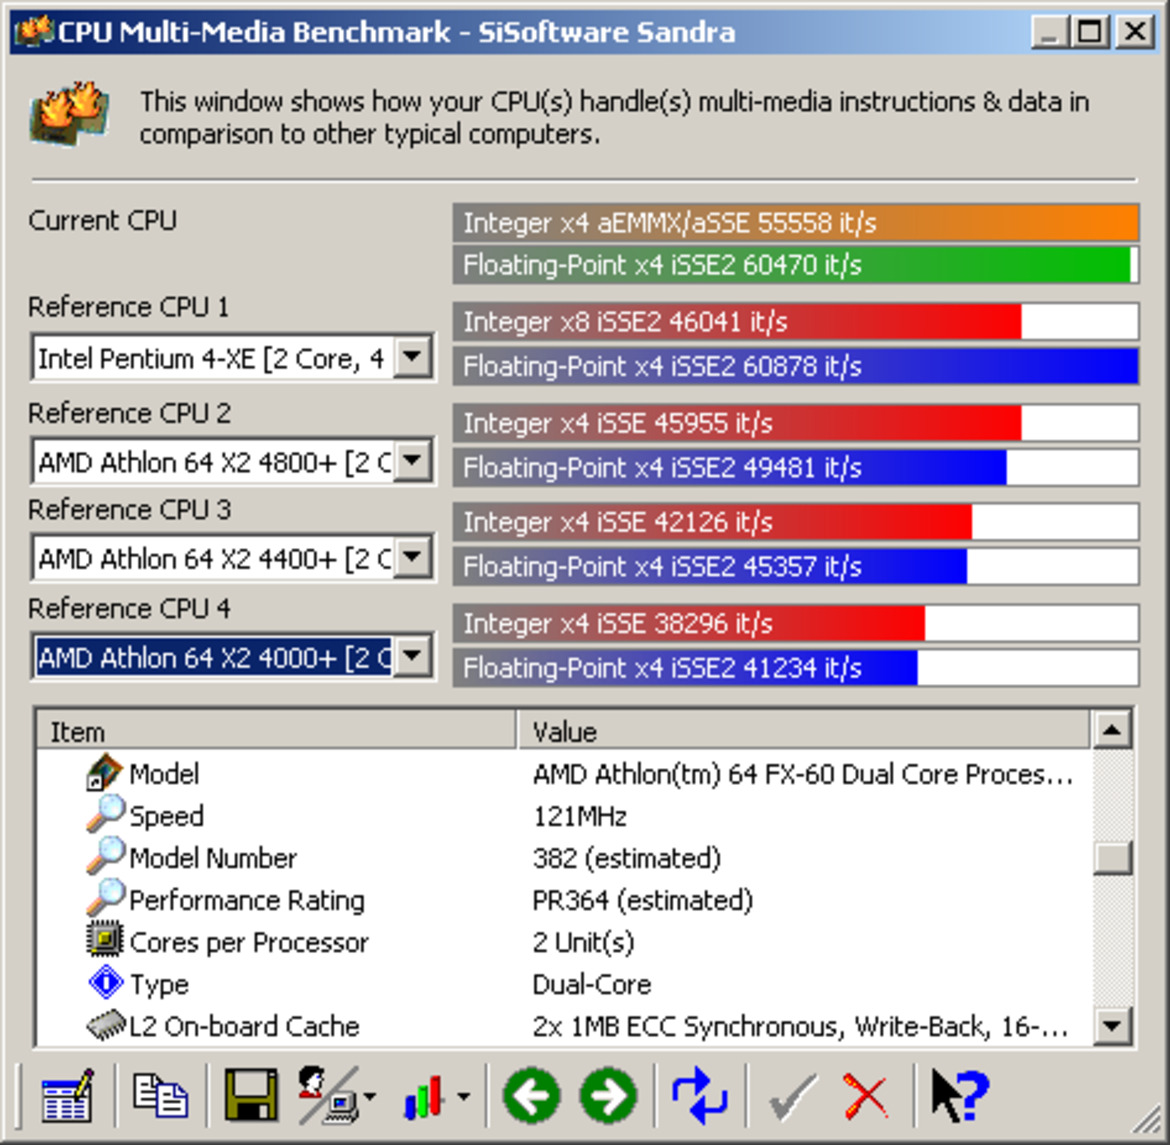The width and height of the screenshot is (1170, 1145).
Task: Click the grey checkmark OK icon
Action: coord(792,1096)
